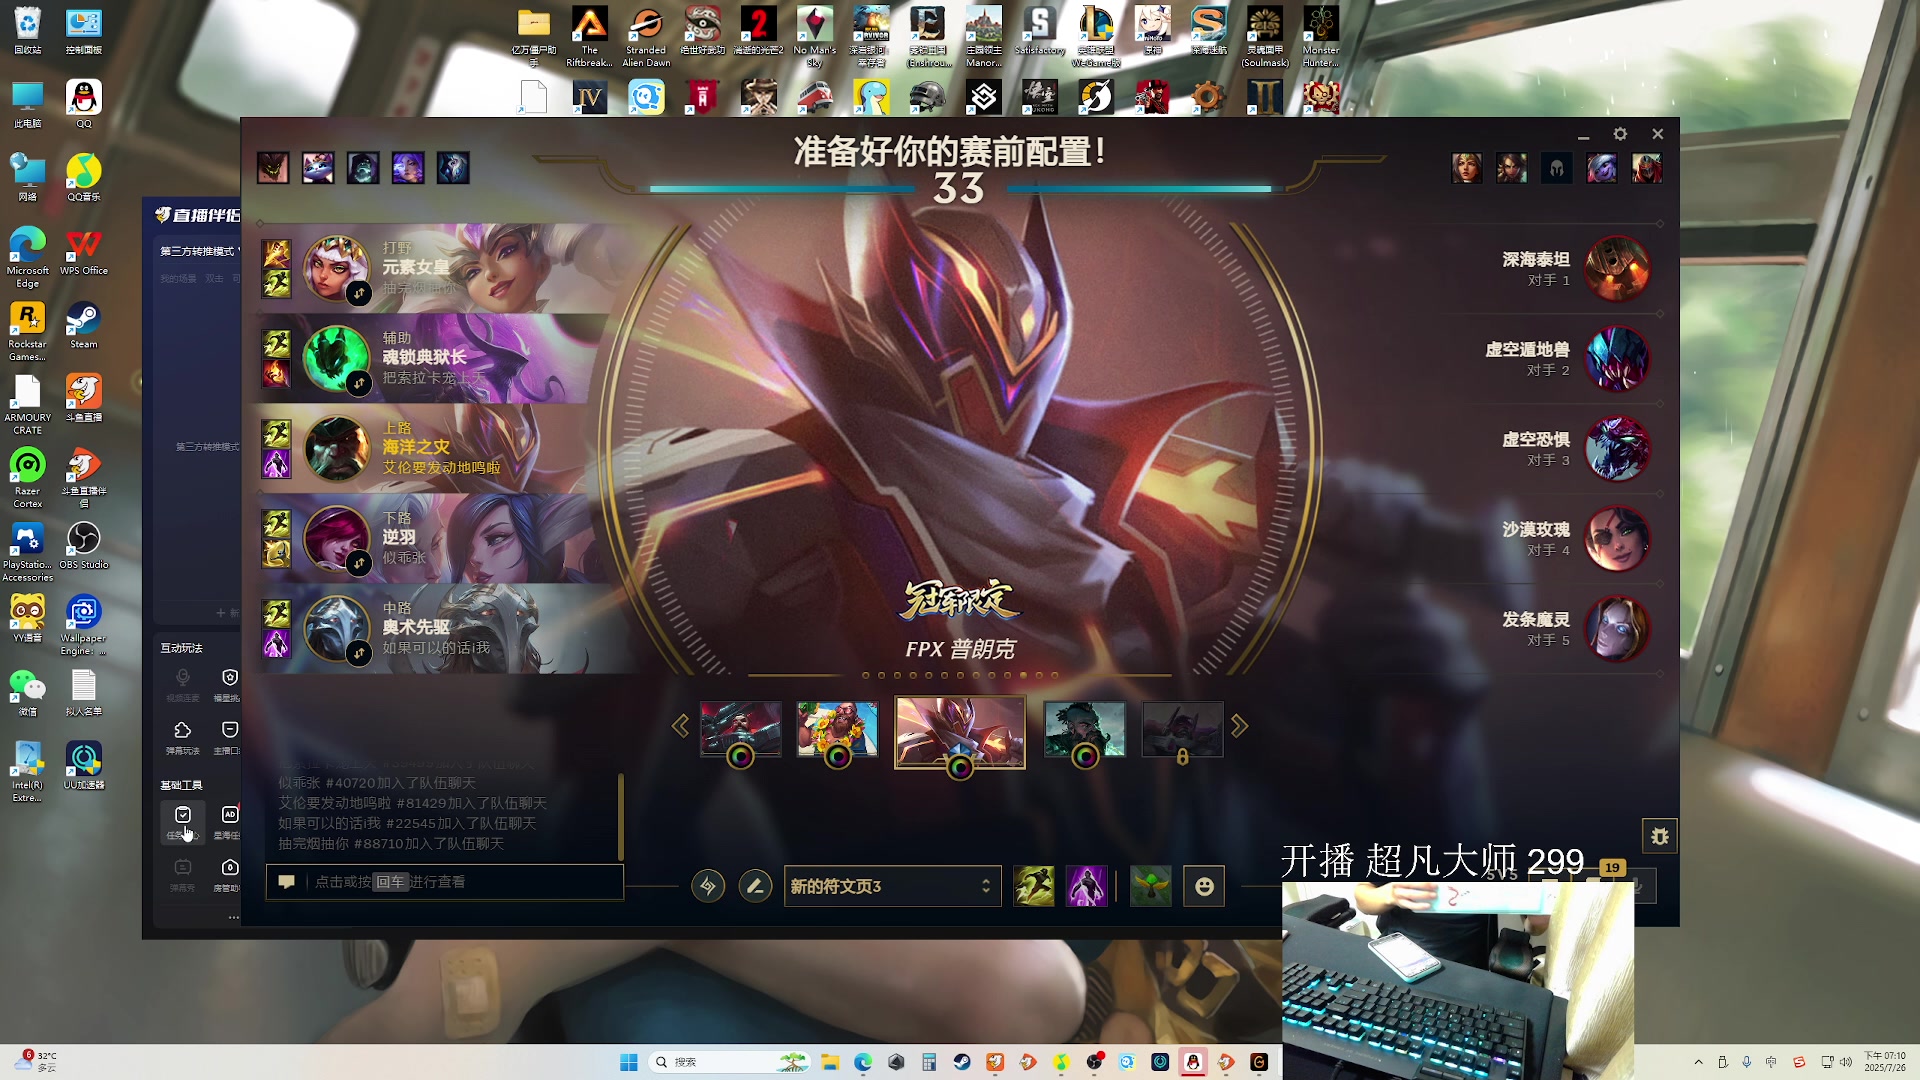The height and width of the screenshot is (1080, 1920).
Task: Click opponent 发条魔灵 portrait
Action: (1618, 629)
